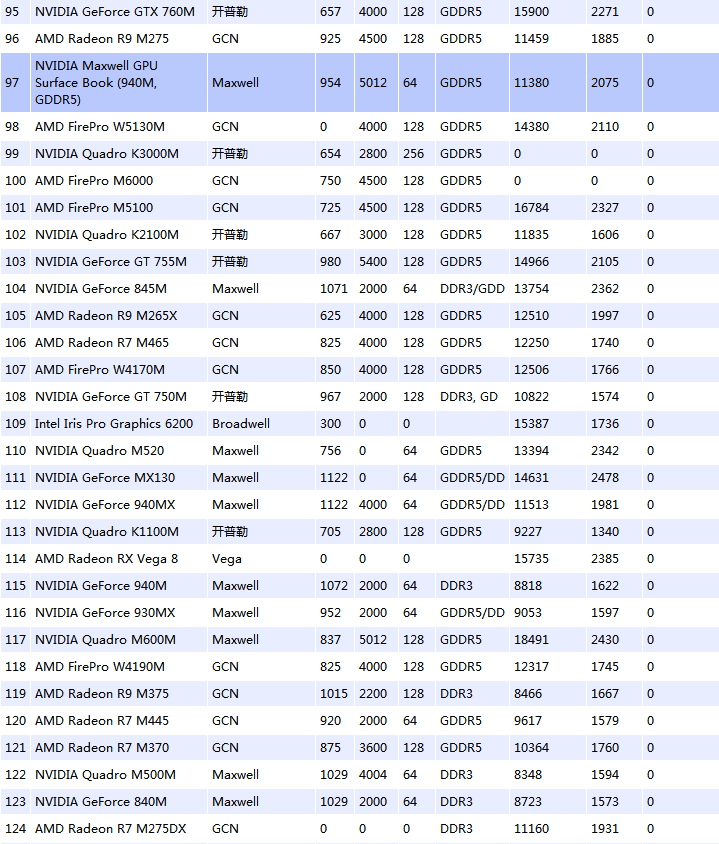719x844 pixels.
Task: Select the DDR3, GD memory type cell
Action: pyautogui.click(x=469, y=397)
